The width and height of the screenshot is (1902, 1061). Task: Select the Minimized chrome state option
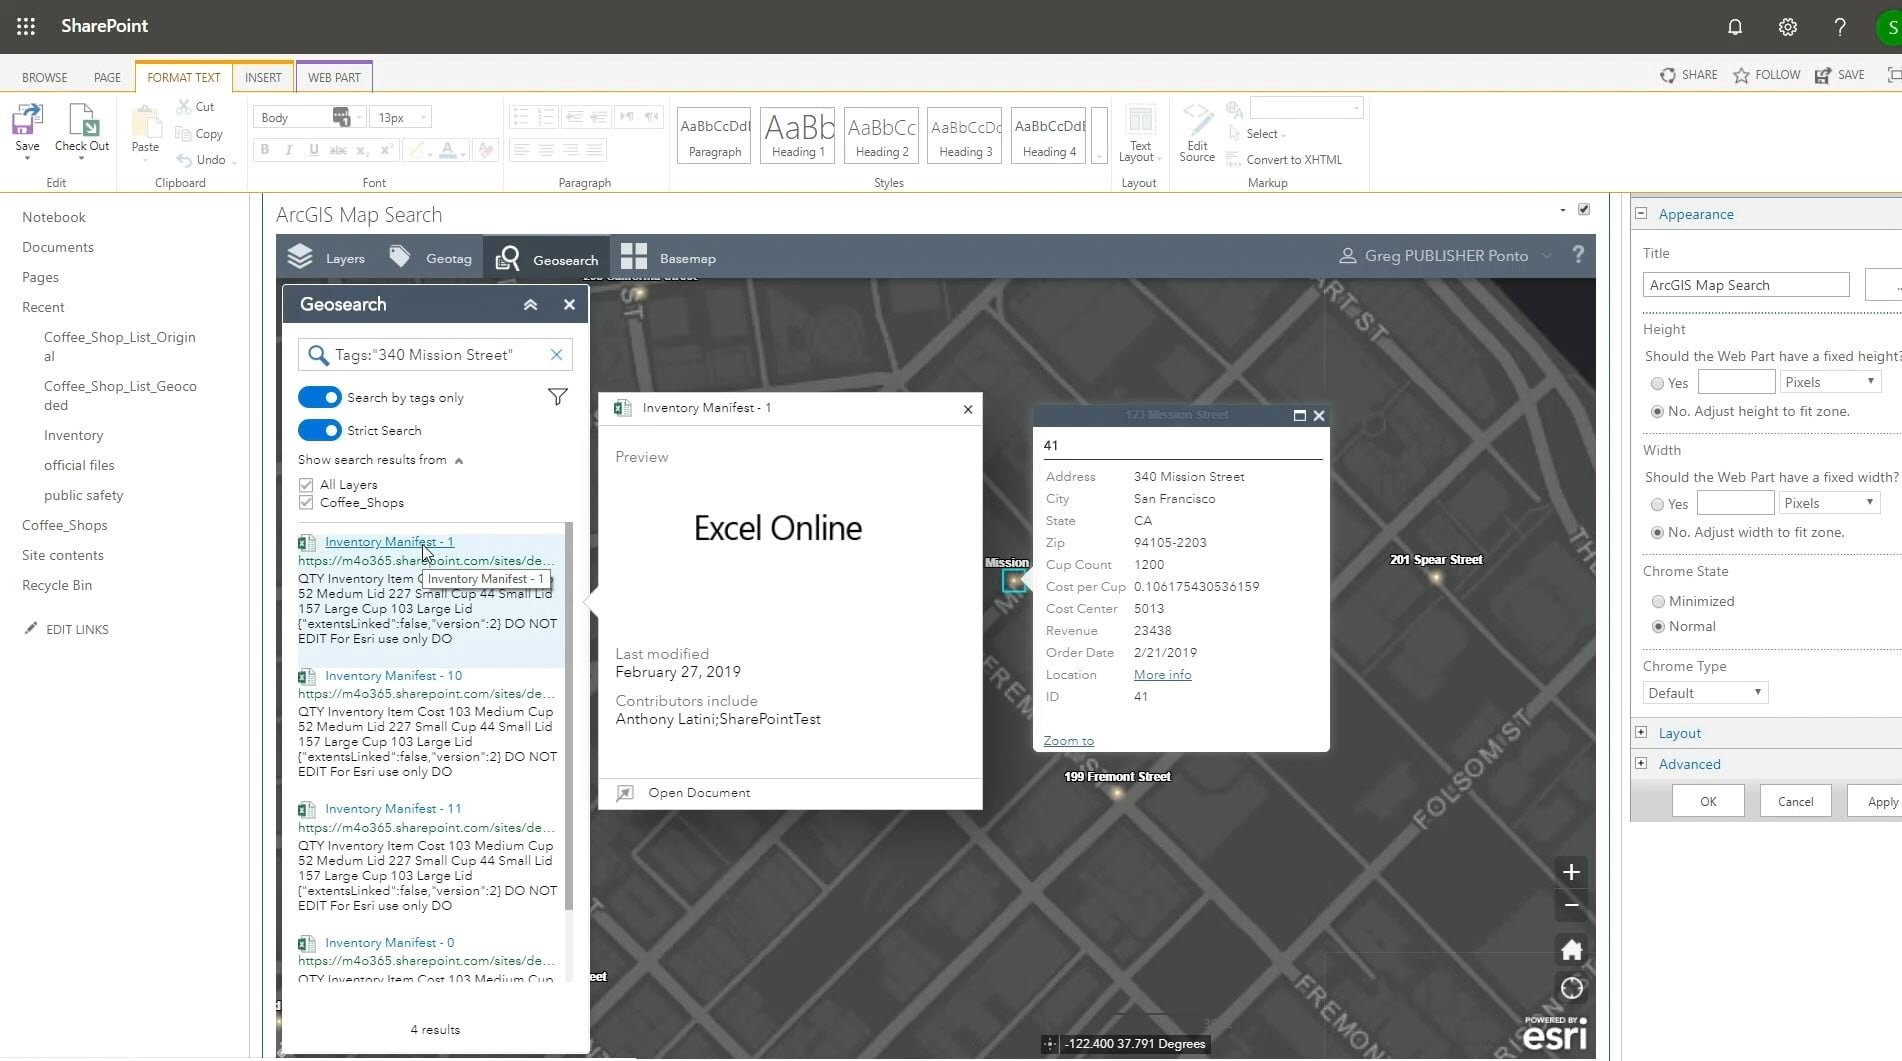point(1658,601)
